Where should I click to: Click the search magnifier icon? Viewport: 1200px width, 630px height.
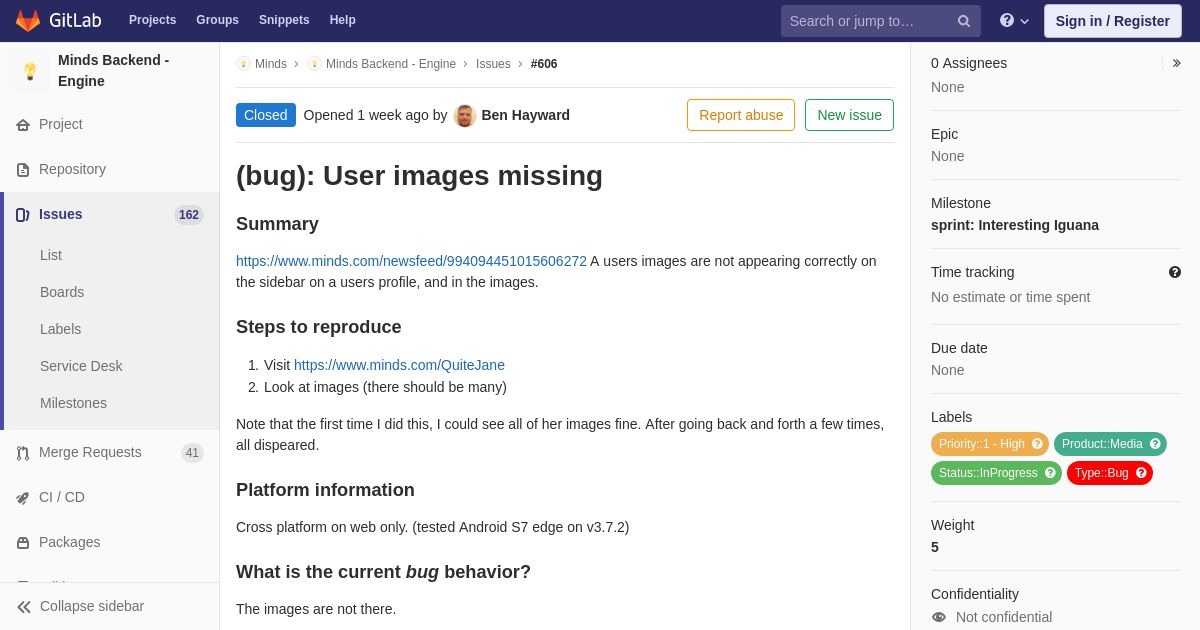point(964,21)
